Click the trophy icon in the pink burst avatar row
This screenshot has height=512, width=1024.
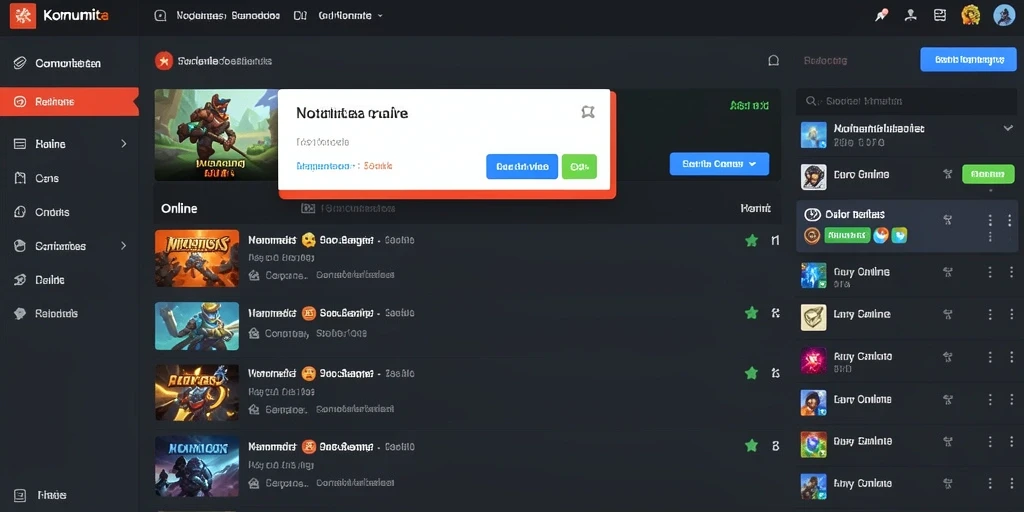click(x=948, y=357)
